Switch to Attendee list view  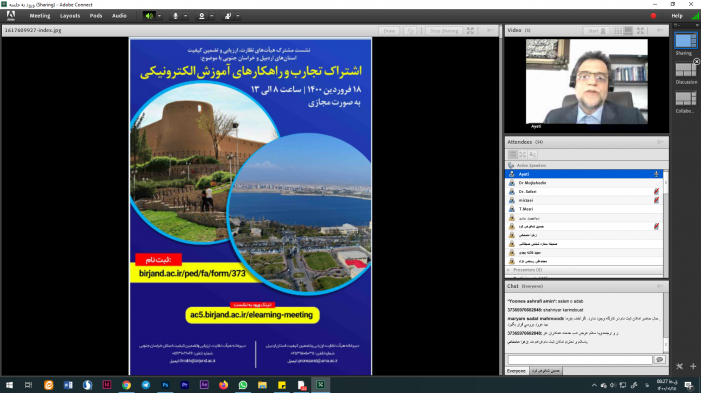(x=512, y=154)
